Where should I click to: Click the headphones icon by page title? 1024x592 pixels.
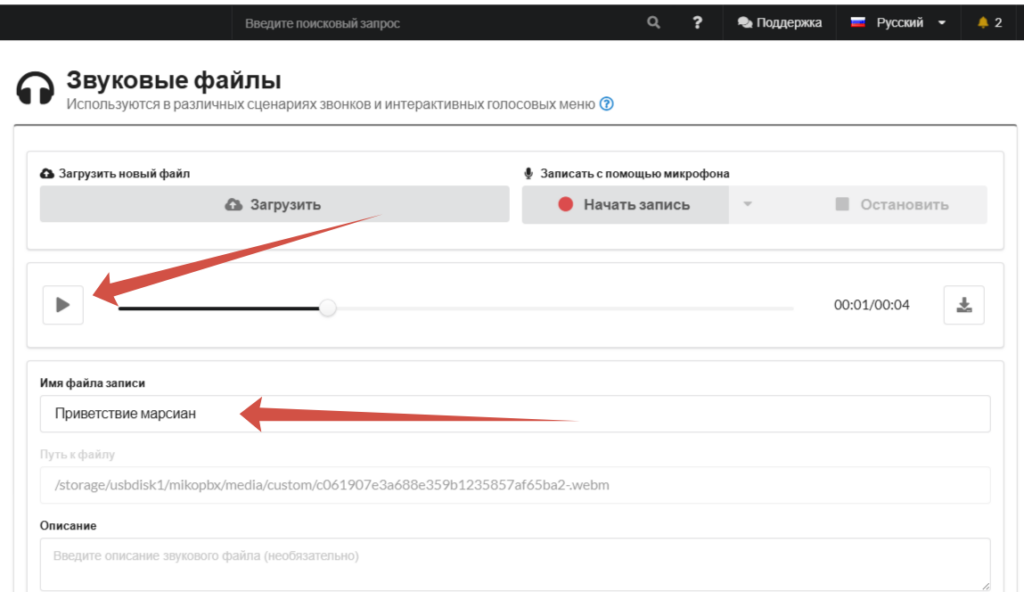[35, 89]
